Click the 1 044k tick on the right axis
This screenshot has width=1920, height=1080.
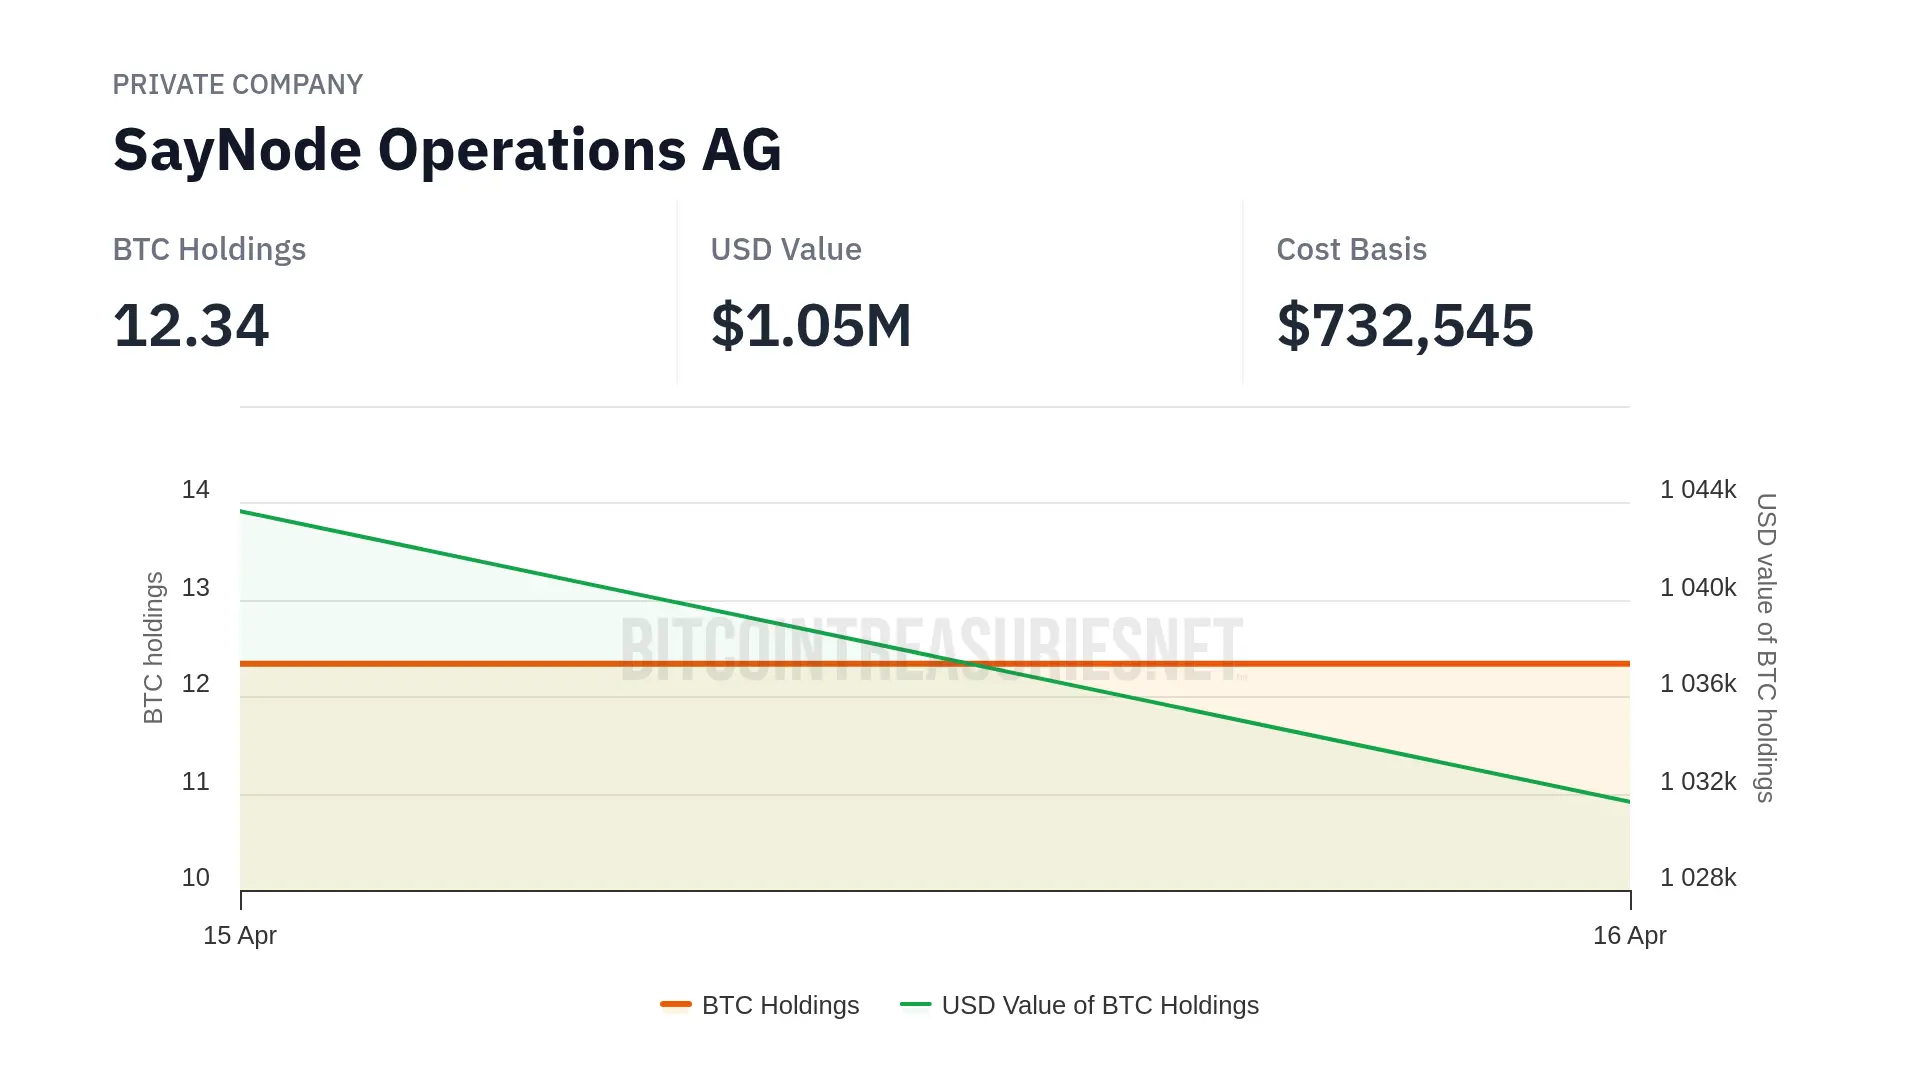1698,489
